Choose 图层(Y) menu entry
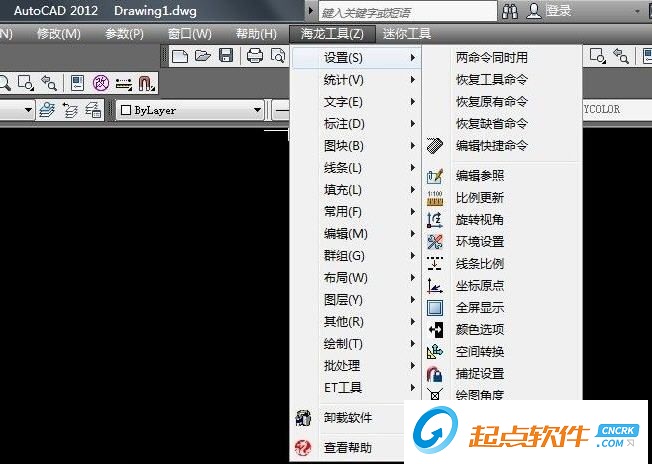Image resolution: width=652 pixels, height=464 pixels. tap(356, 300)
